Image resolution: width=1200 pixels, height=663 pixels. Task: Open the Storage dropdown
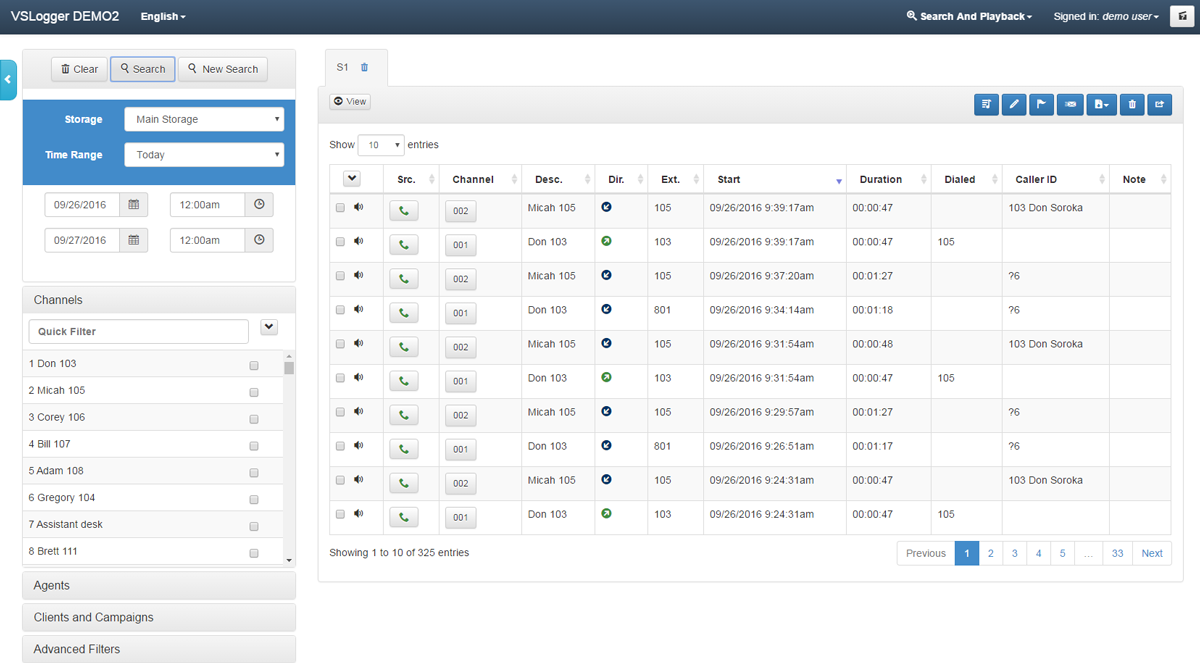click(x=204, y=120)
